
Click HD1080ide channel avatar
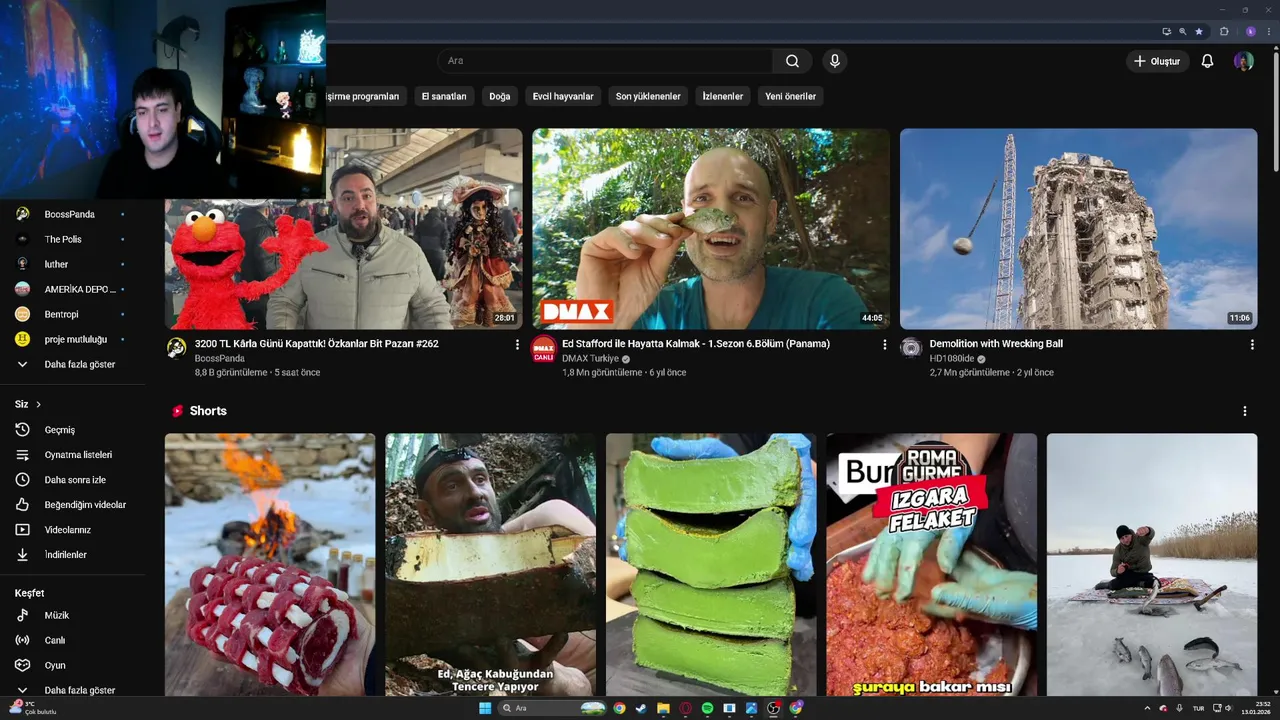(911, 348)
